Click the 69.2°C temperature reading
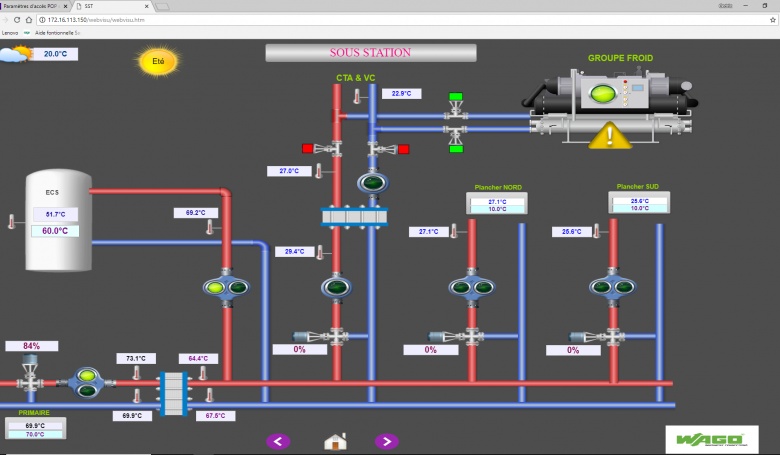This screenshot has height=455, width=780. pos(196,213)
